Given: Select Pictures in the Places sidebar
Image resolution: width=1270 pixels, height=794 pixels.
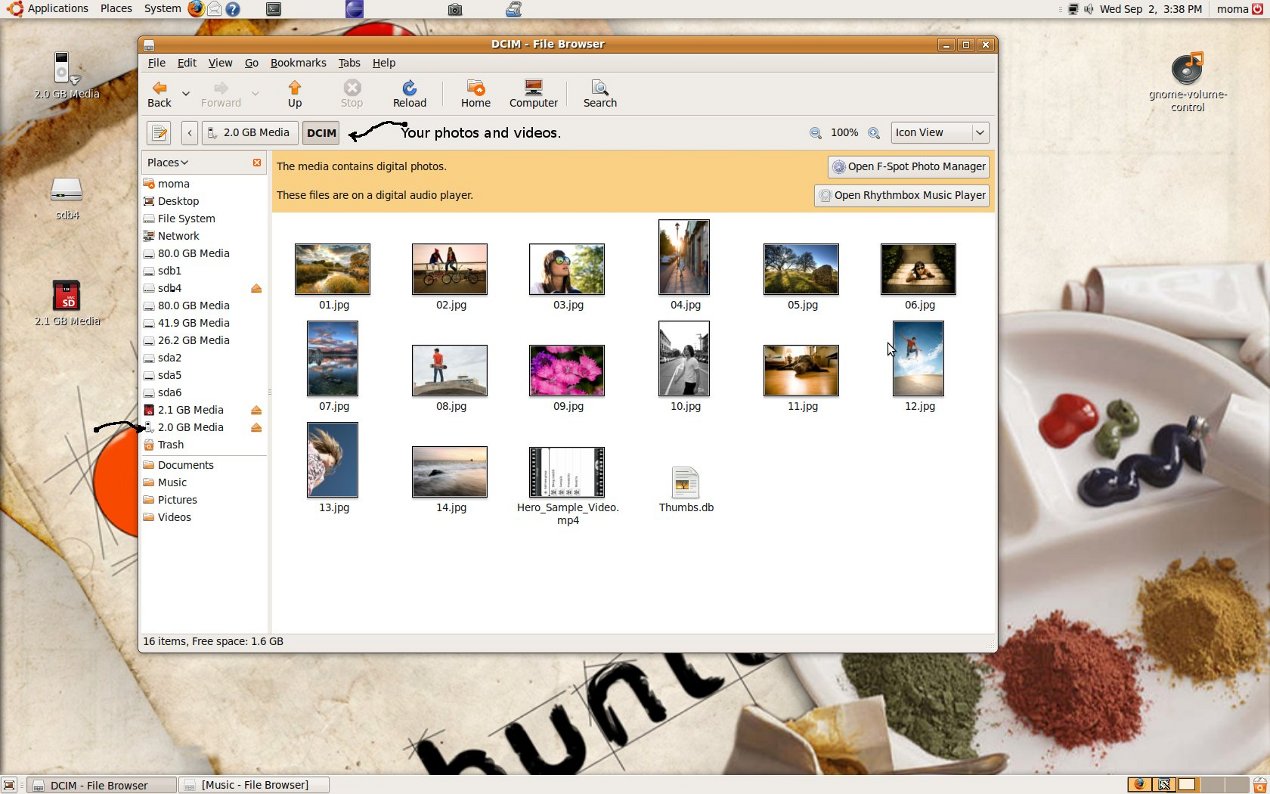Looking at the screenshot, I should pos(177,500).
